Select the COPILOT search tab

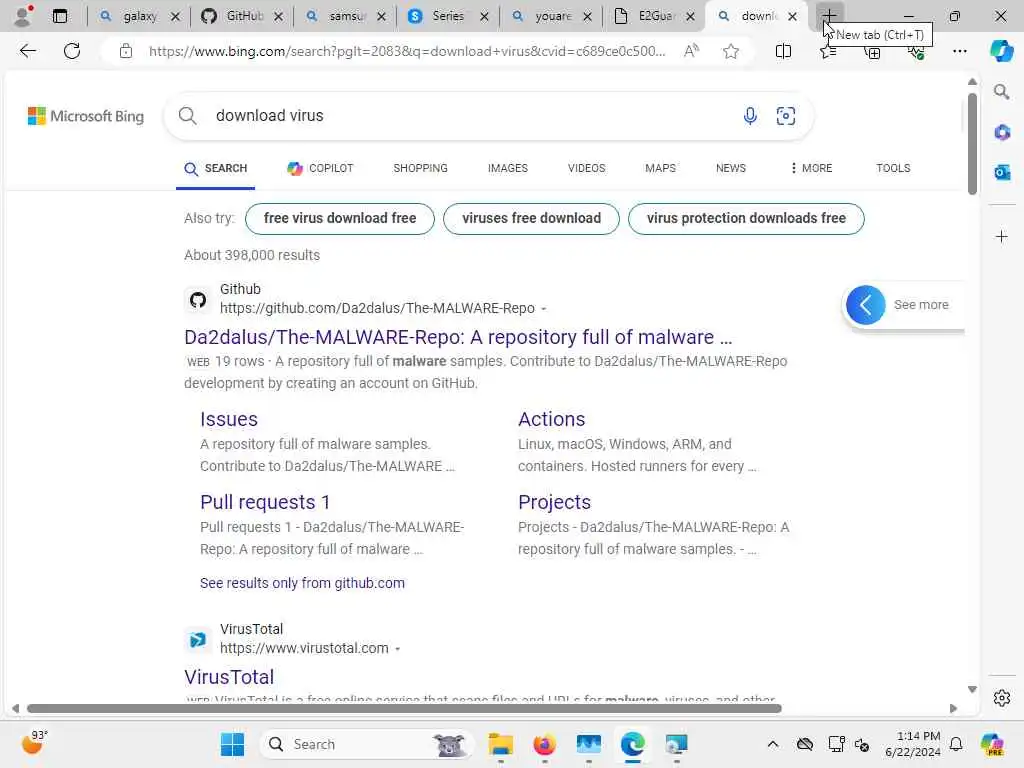(x=320, y=168)
